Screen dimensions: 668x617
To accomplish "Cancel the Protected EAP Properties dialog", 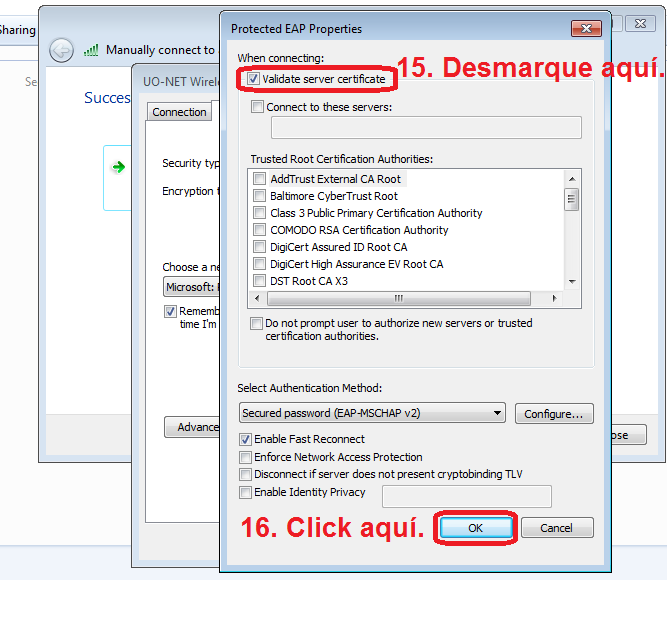I will click(x=556, y=527).
